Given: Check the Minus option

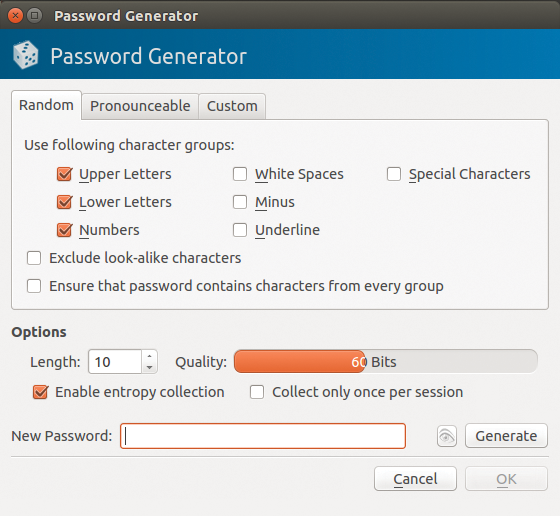Looking at the screenshot, I should [240, 202].
